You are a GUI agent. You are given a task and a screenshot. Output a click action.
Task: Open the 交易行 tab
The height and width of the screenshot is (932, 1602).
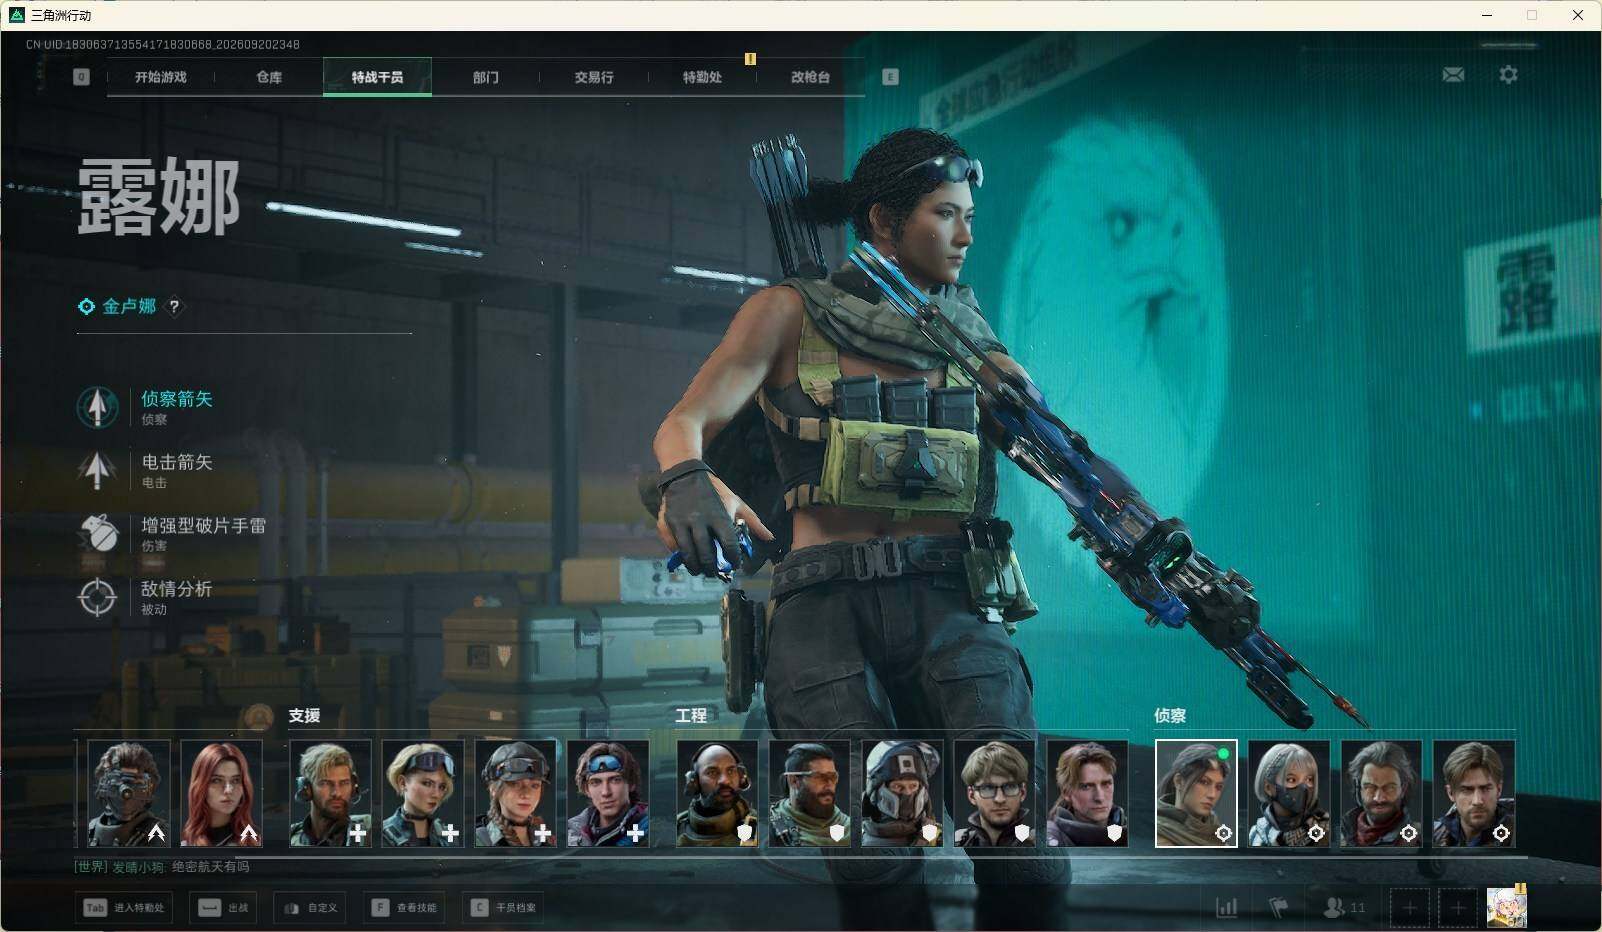coord(594,77)
